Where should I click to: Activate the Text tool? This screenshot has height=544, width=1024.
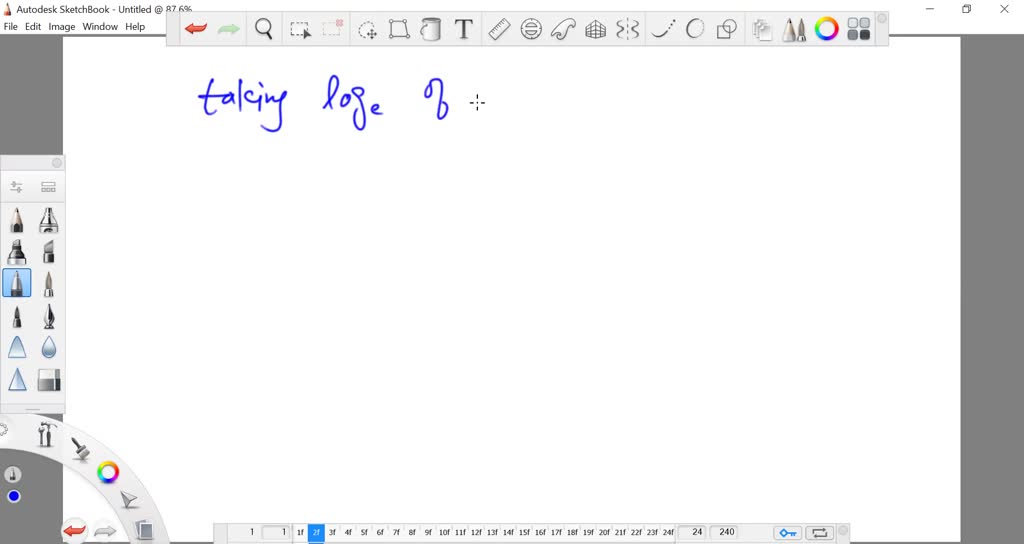[x=464, y=29]
